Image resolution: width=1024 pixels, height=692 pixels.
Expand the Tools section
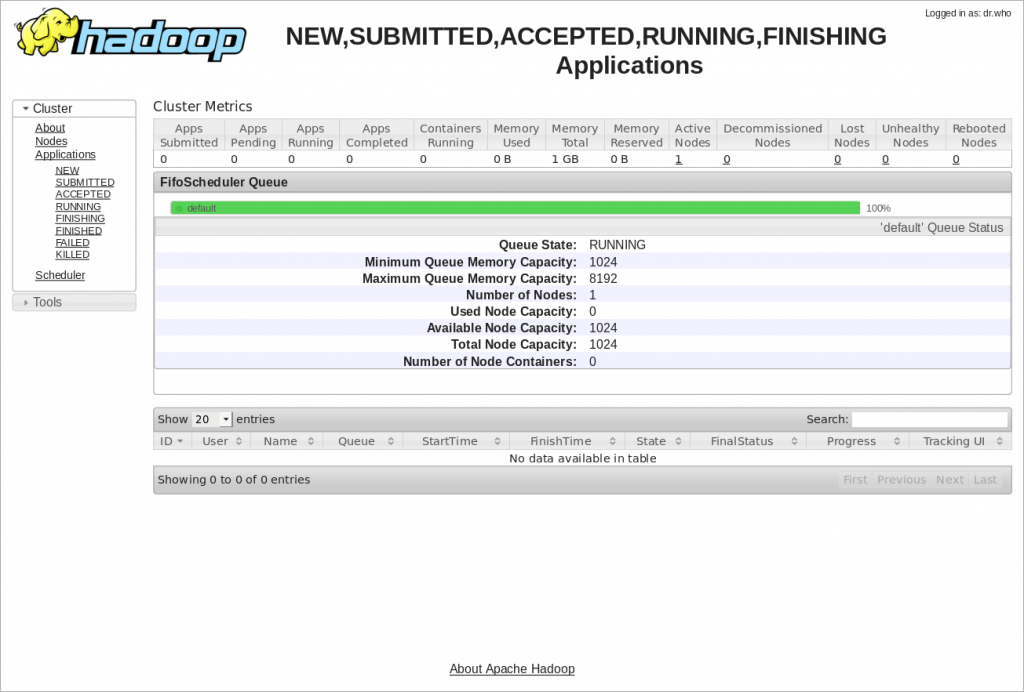click(74, 302)
